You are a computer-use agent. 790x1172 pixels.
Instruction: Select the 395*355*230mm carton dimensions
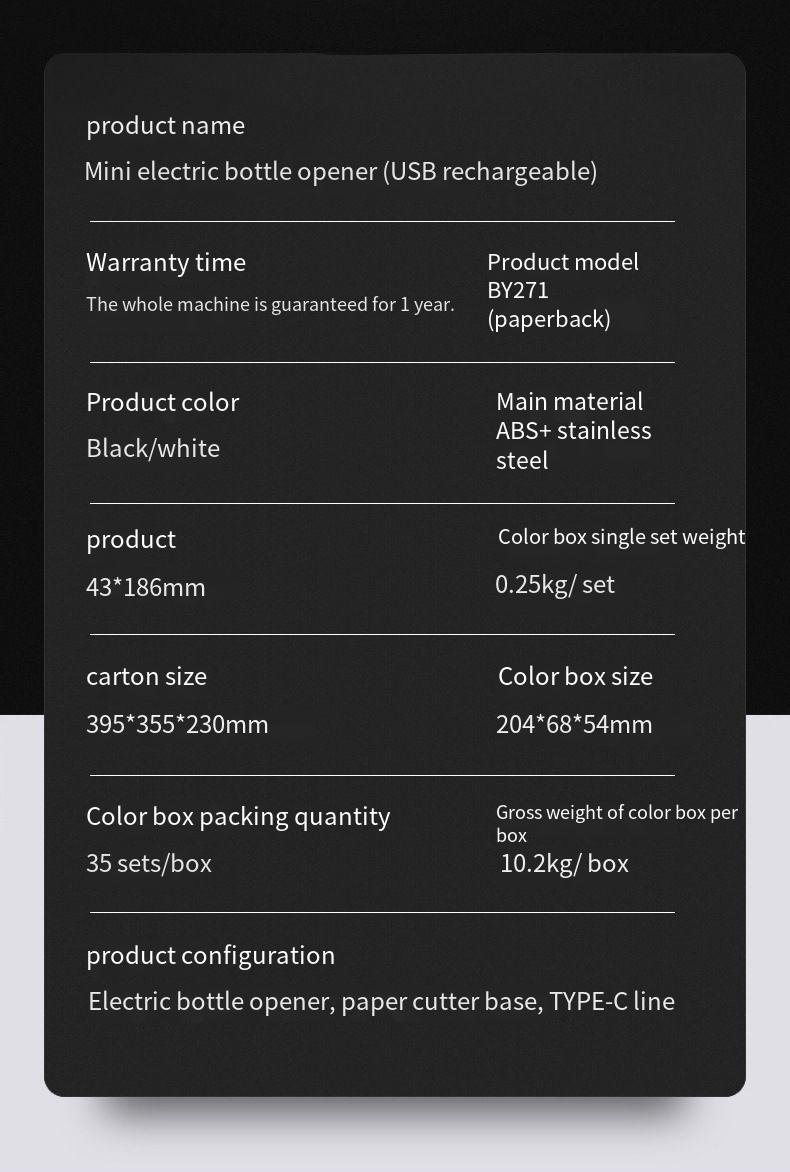[x=177, y=724]
